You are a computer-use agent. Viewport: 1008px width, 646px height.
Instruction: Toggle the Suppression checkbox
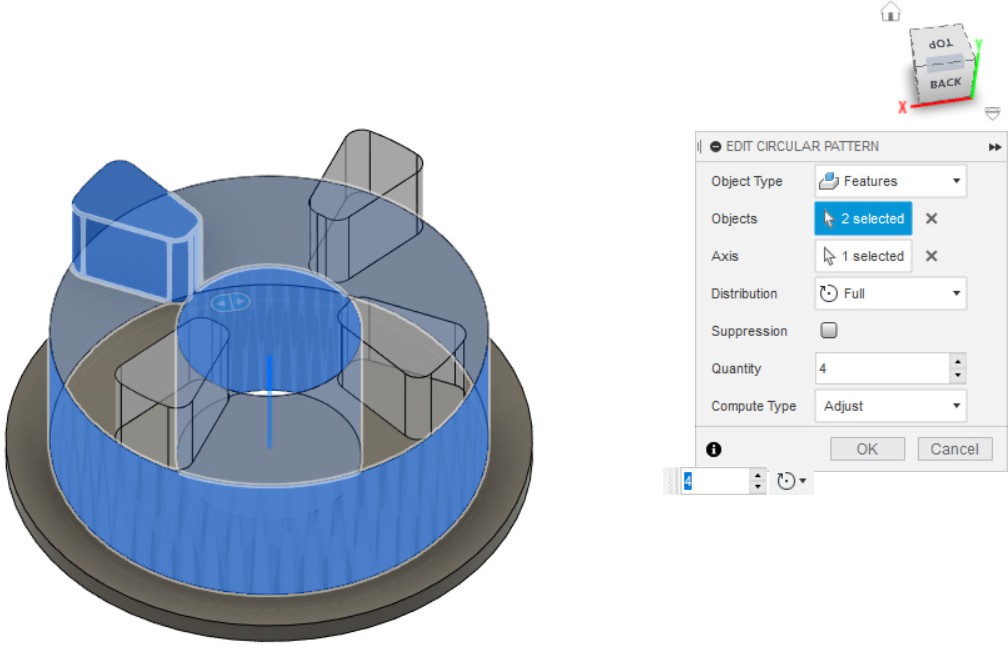829,331
